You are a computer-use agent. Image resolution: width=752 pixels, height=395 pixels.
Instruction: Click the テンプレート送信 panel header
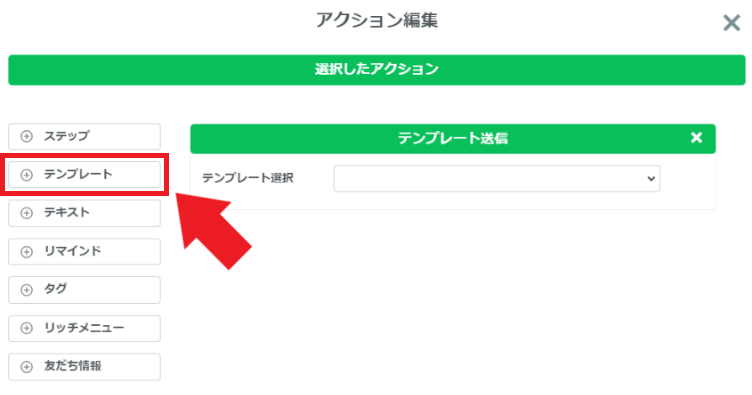[453, 139]
